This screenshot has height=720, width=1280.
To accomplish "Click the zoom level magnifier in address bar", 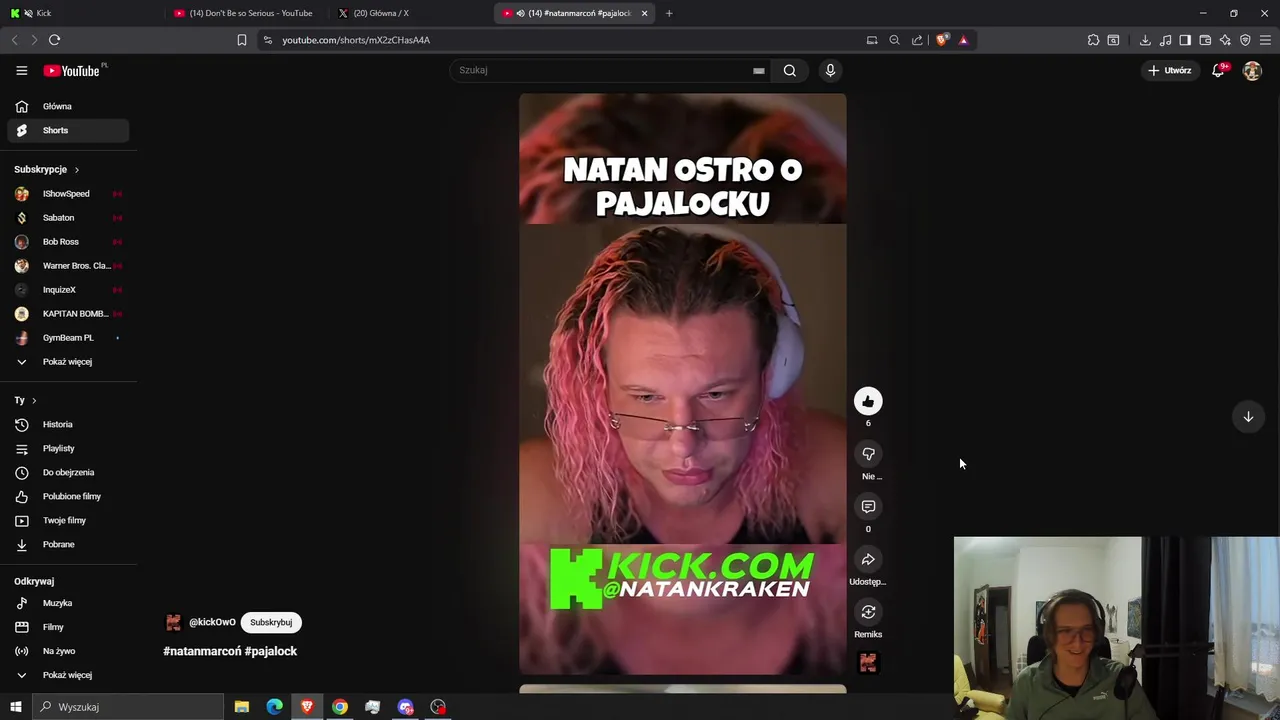I will pyautogui.click(x=894, y=40).
